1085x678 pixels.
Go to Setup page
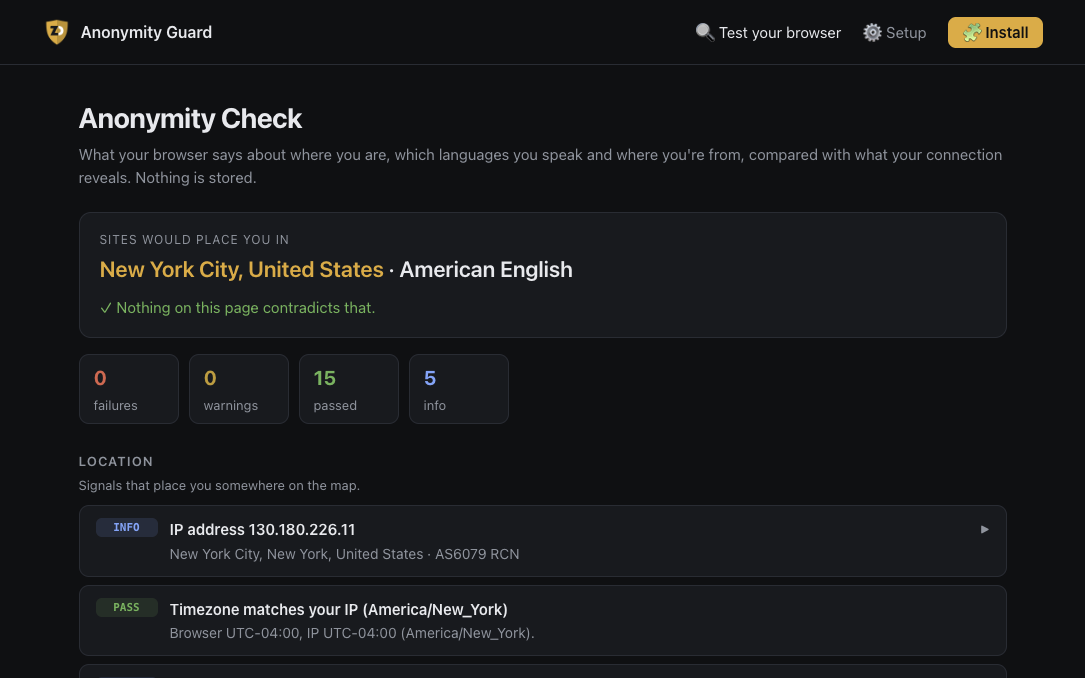(894, 33)
